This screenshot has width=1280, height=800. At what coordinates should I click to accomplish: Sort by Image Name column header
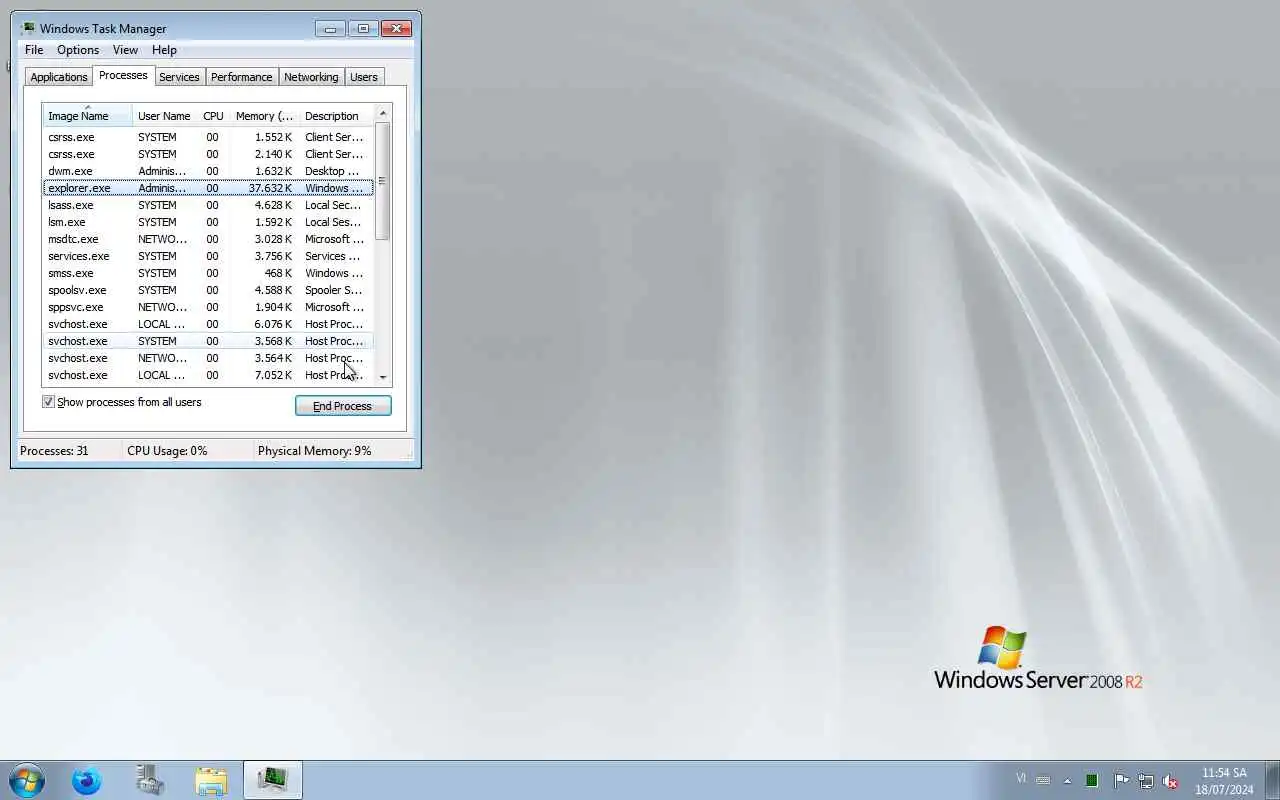click(86, 116)
